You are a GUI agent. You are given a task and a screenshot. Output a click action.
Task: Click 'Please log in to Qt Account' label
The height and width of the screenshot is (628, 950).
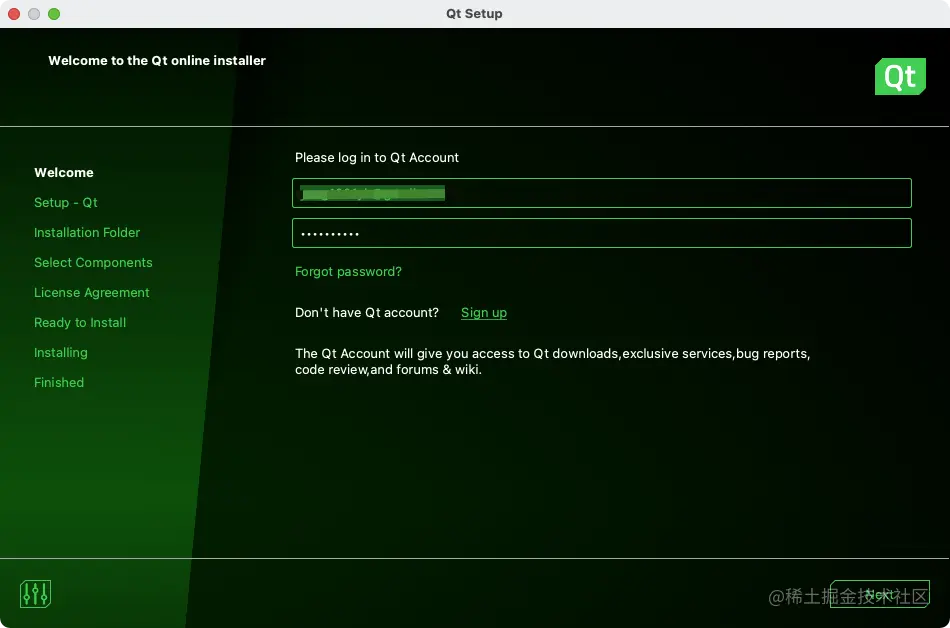pos(377,157)
